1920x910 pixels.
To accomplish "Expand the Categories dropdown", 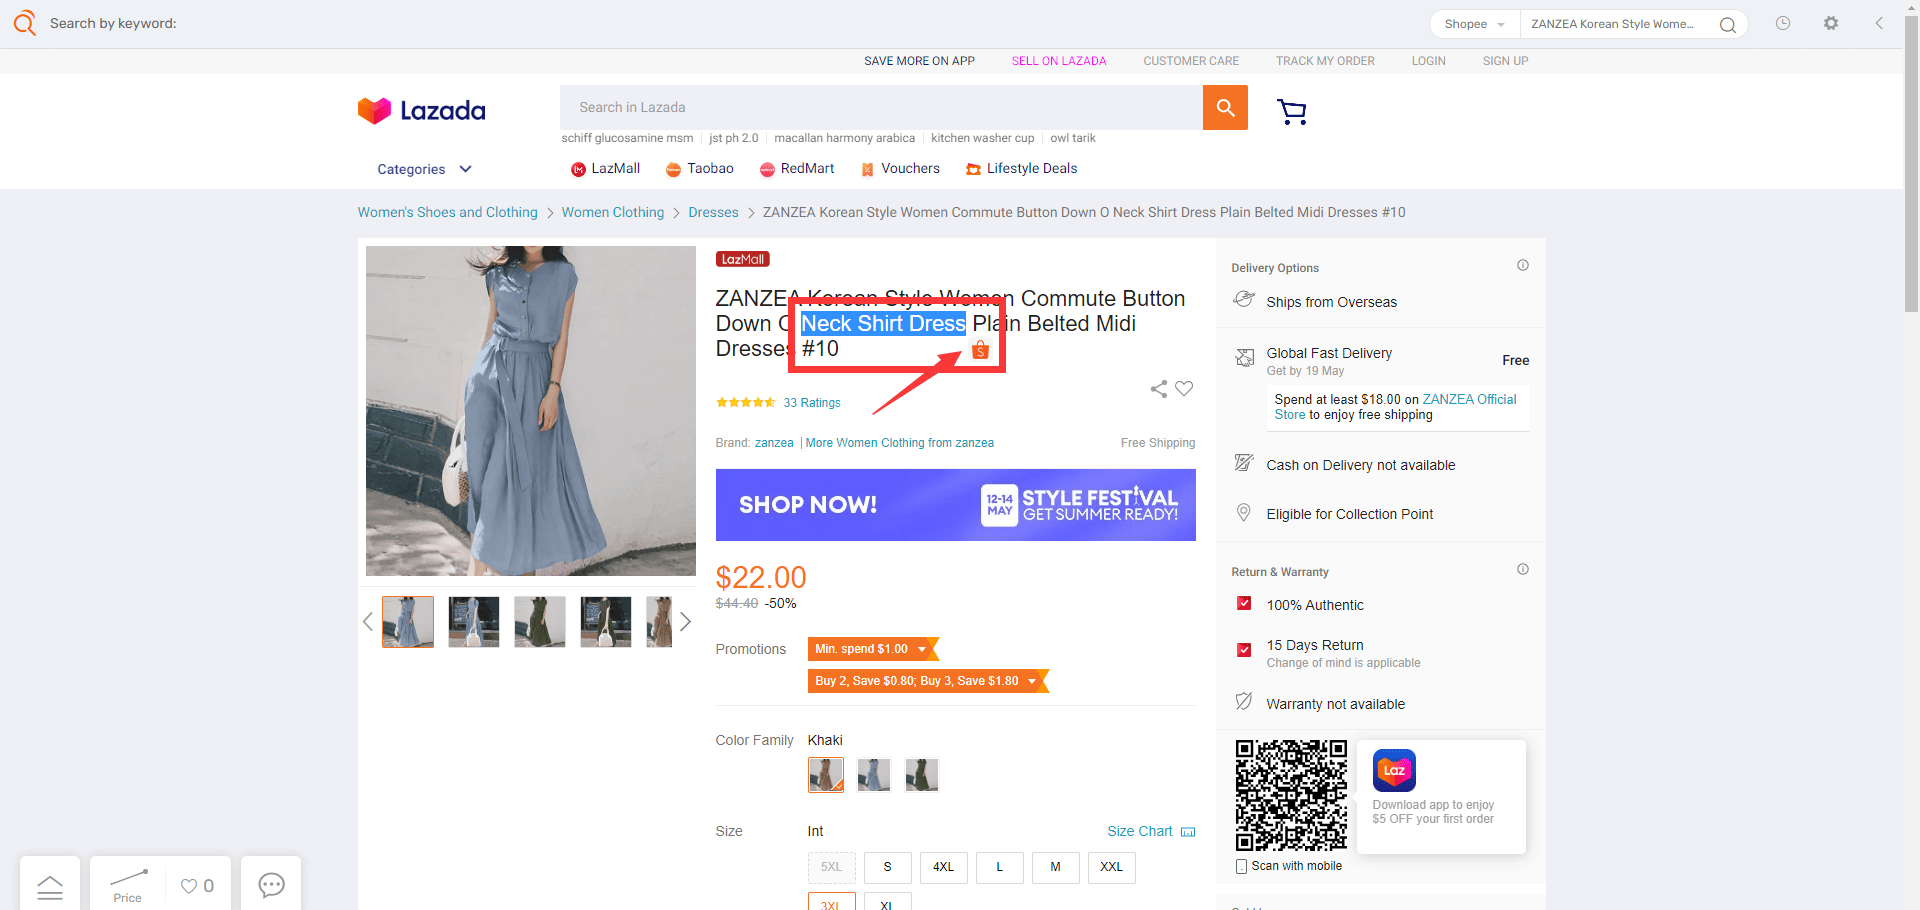I will (424, 169).
